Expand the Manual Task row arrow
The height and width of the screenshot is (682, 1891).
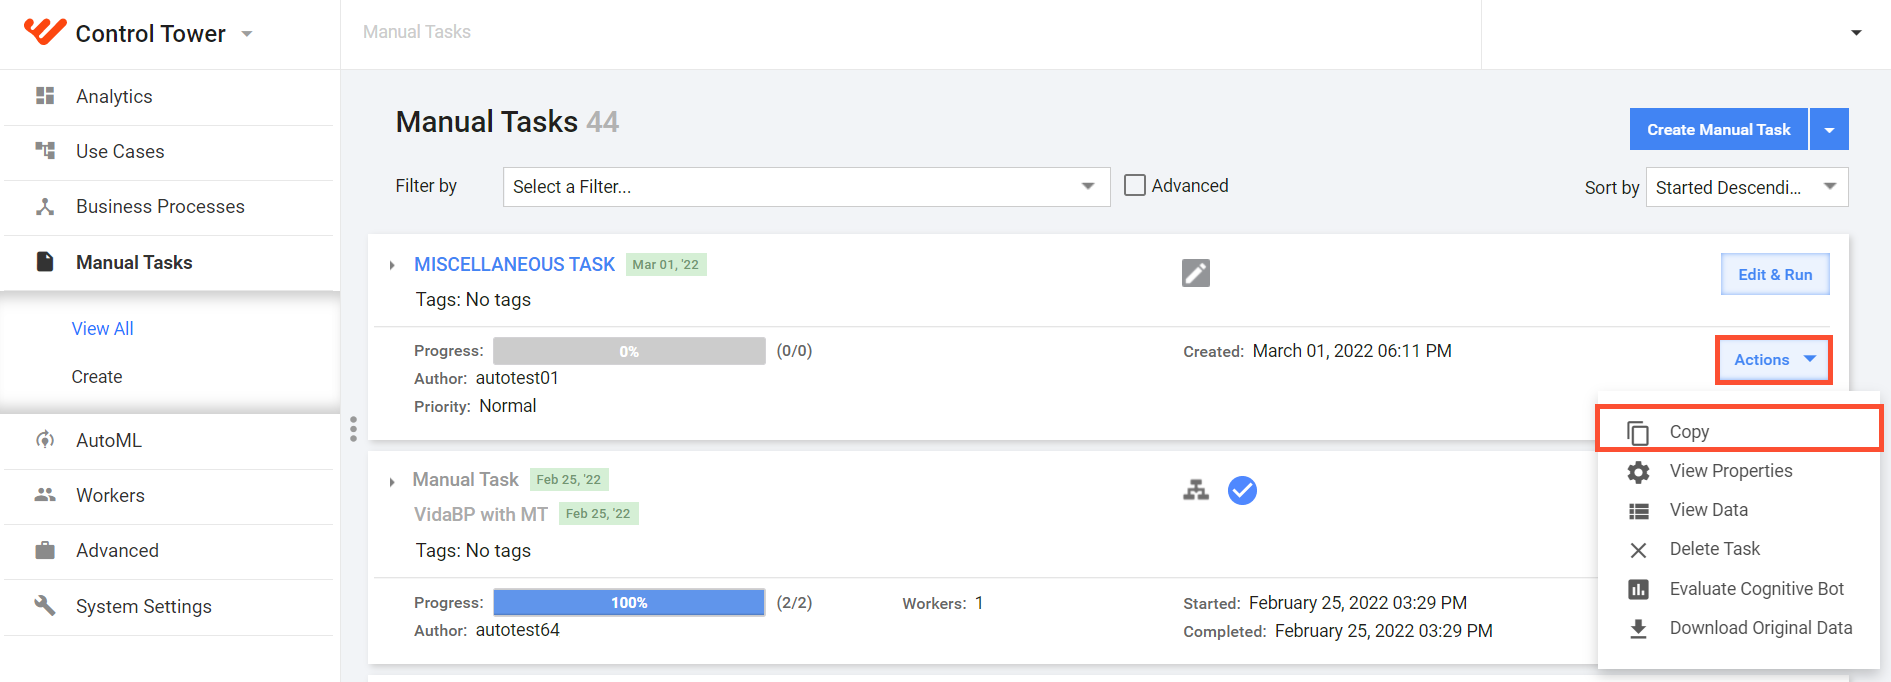click(392, 482)
